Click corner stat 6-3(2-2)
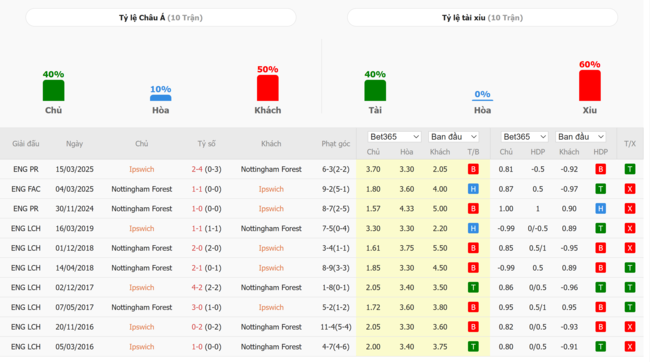This screenshot has height=362, width=650. pos(336,169)
